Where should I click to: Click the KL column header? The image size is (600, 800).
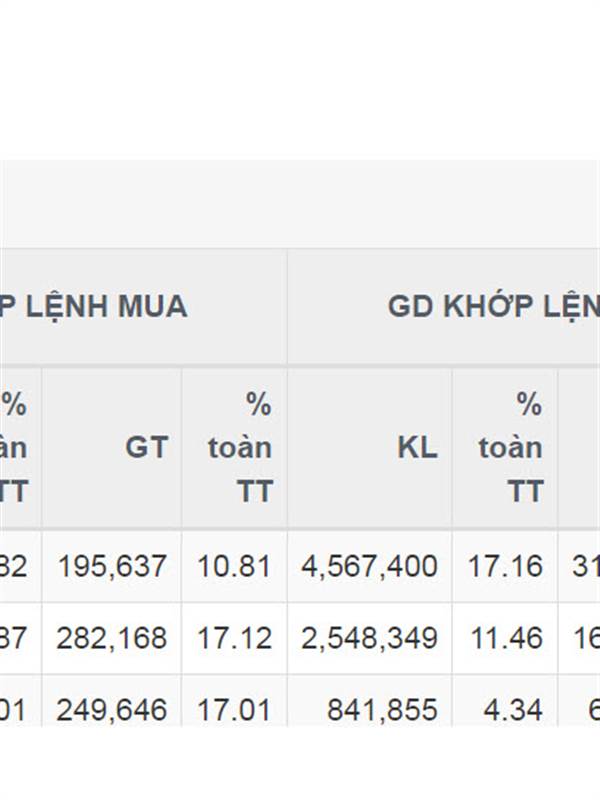pos(417,447)
